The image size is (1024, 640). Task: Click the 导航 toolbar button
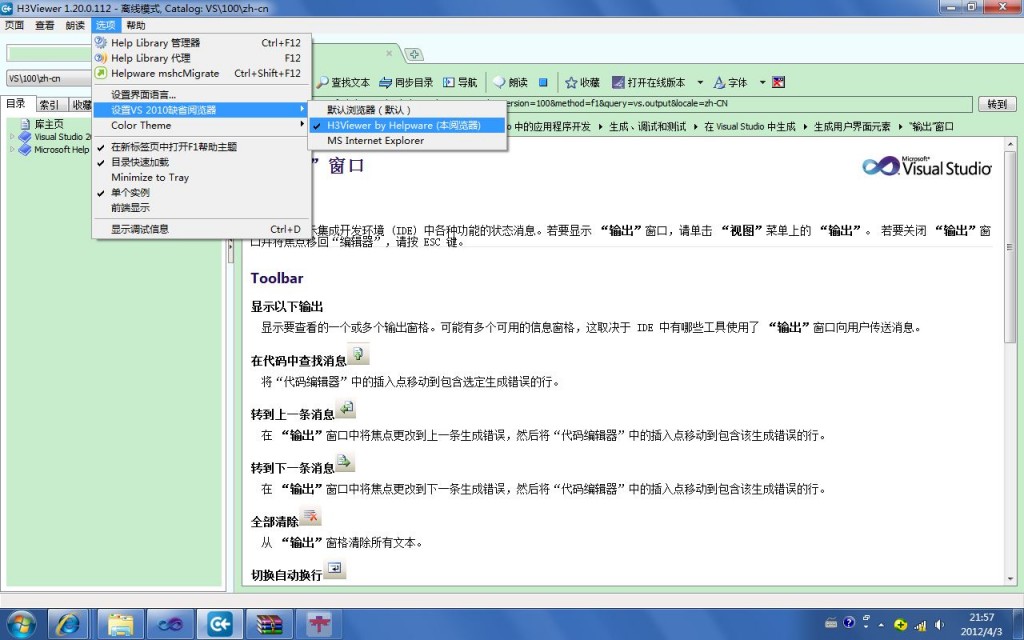[460, 82]
